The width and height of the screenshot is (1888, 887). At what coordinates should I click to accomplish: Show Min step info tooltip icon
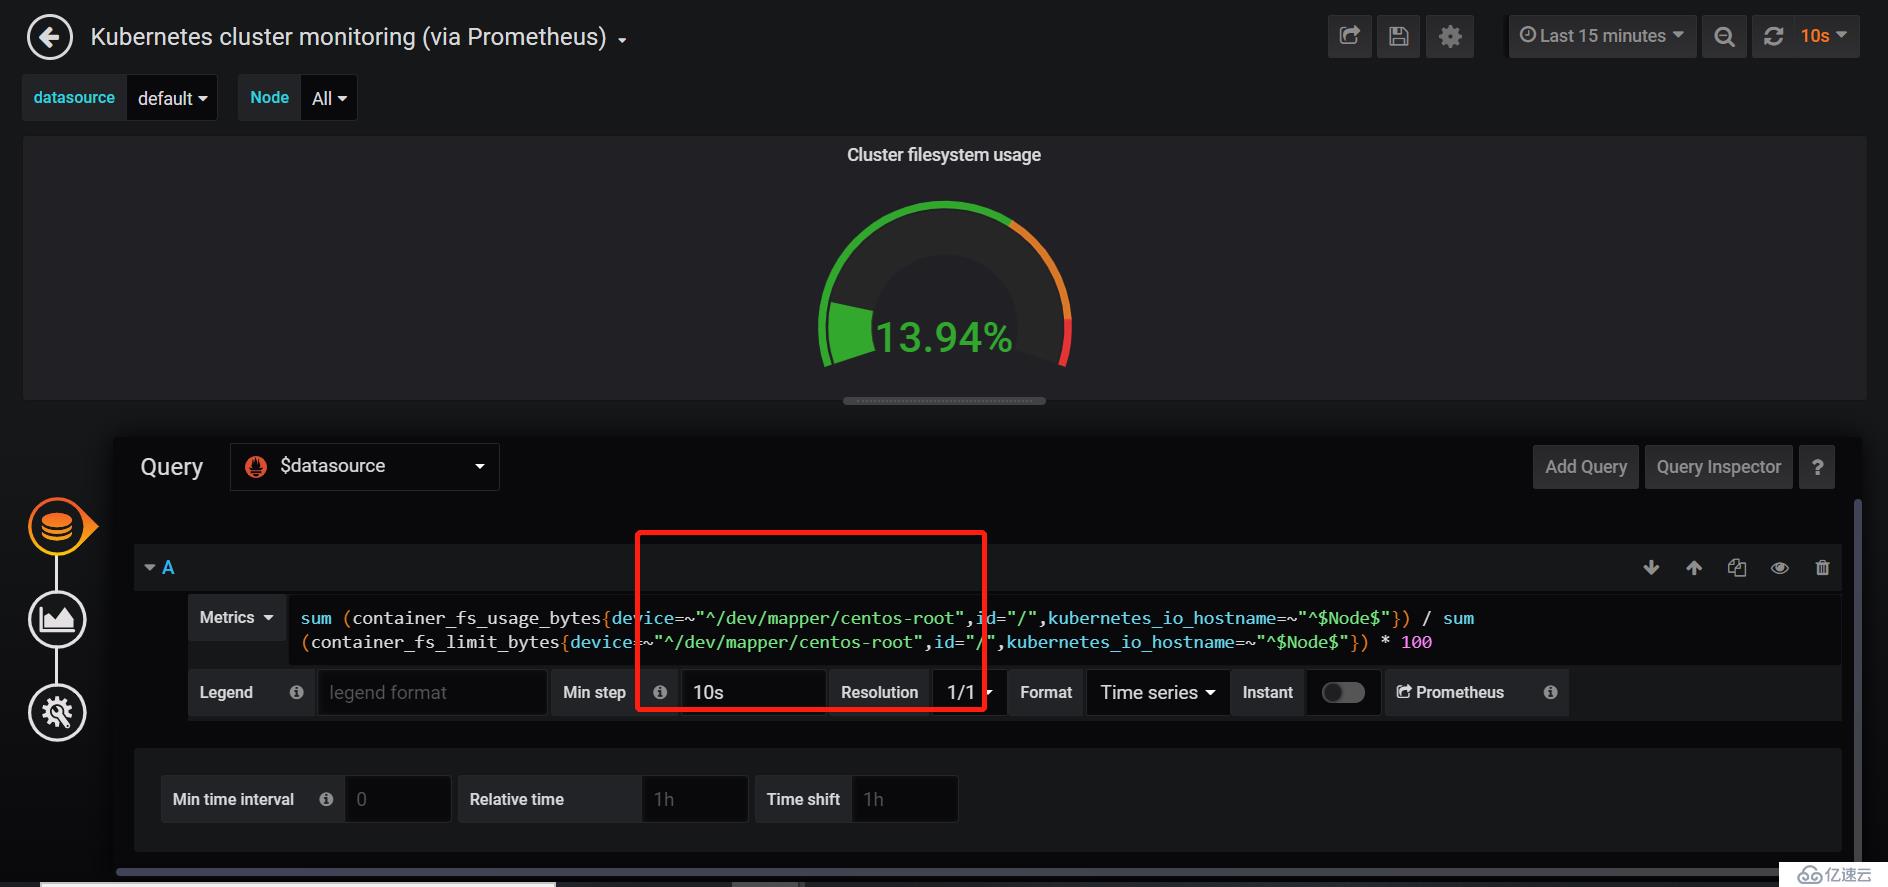[660, 692]
